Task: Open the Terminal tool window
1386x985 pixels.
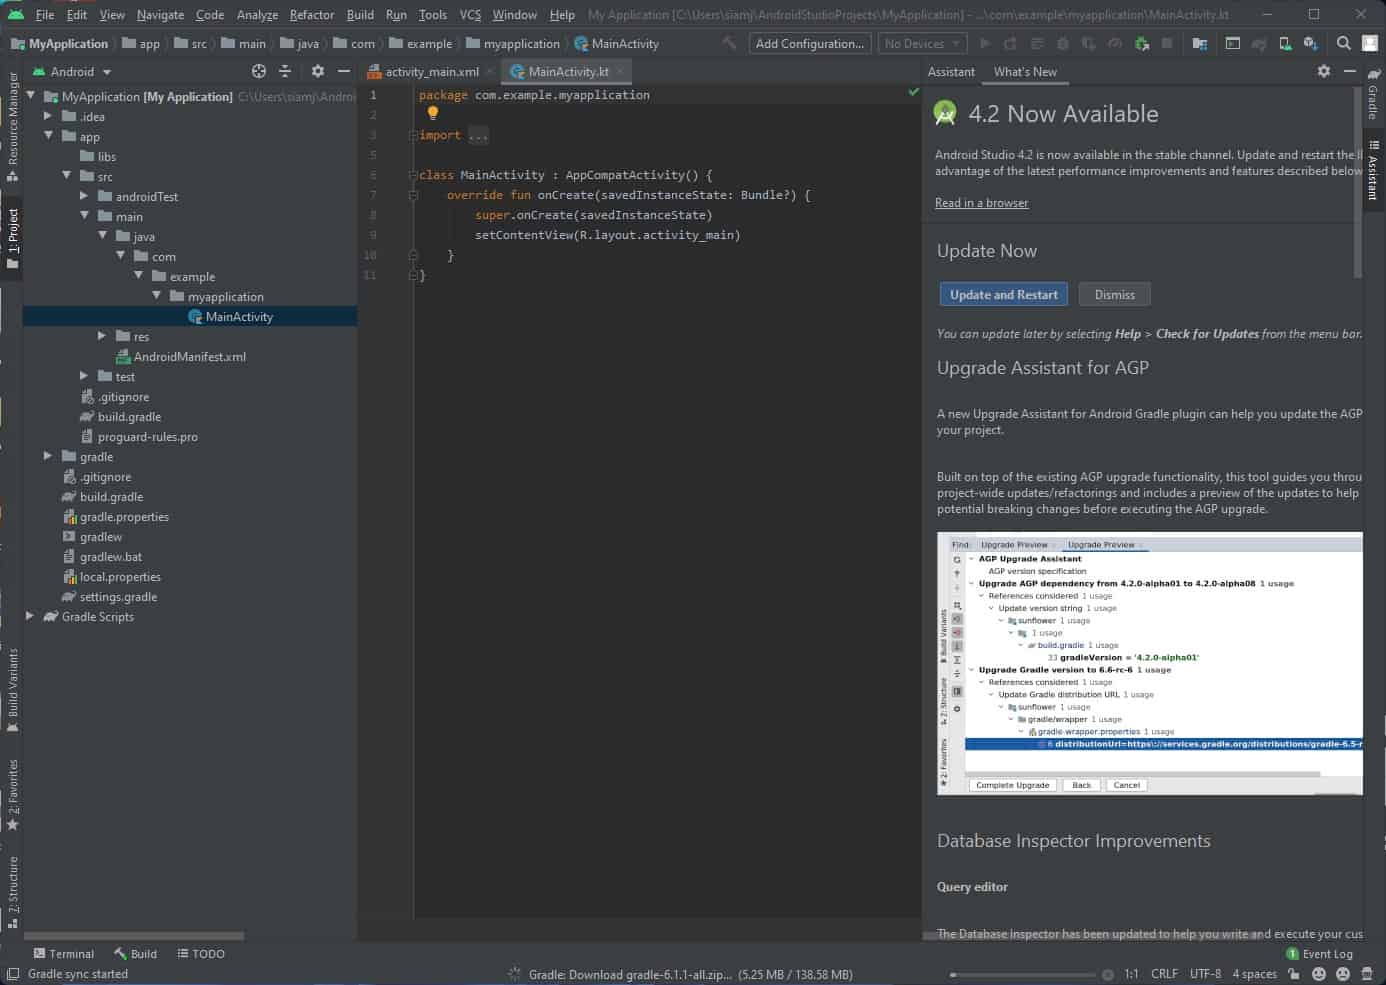Action: pyautogui.click(x=64, y=953)
